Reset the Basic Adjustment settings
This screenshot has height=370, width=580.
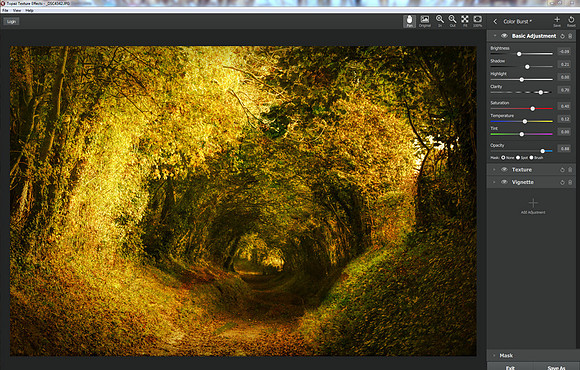562,36
